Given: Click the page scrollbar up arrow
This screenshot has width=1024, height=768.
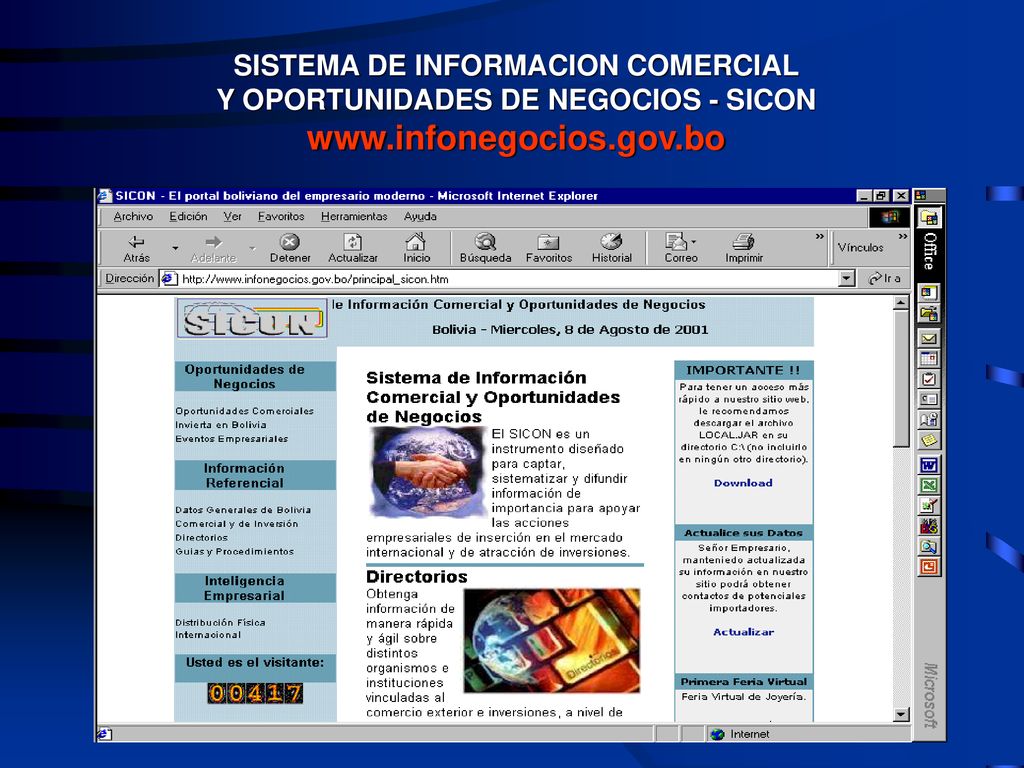Looking at the screenshot, I should pos(901,302).
